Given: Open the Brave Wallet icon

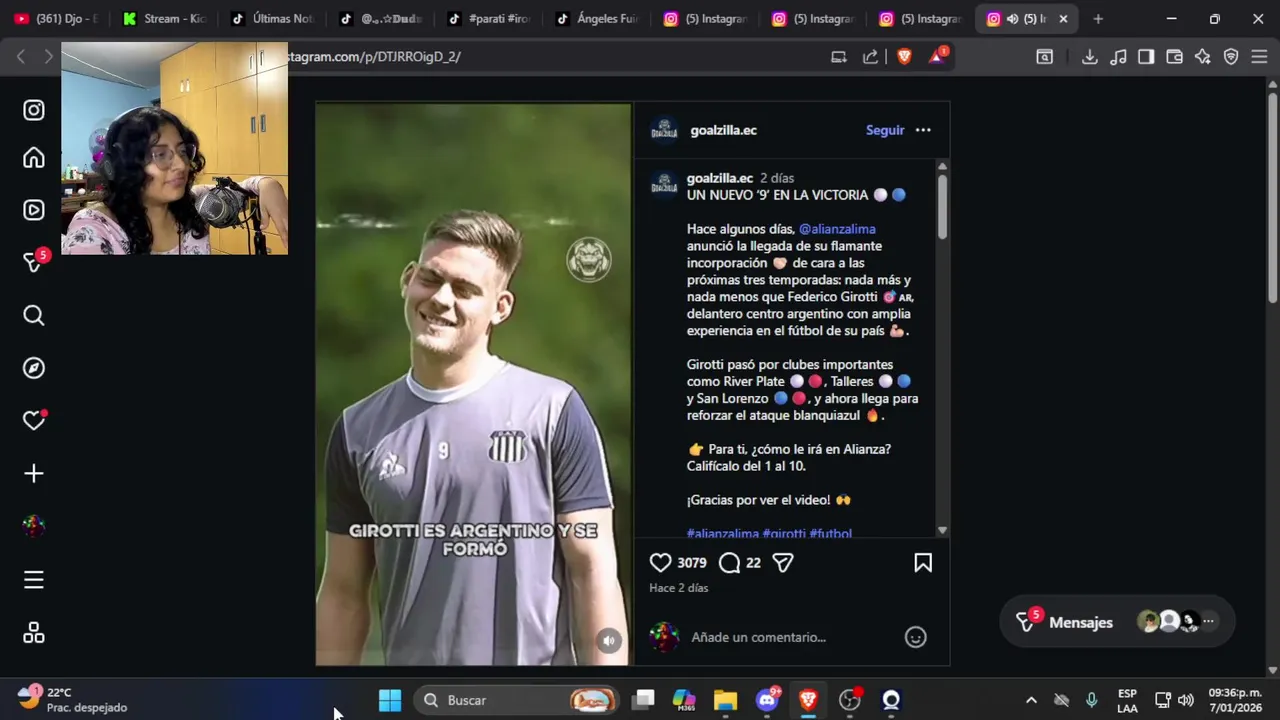Looking at the screenshot, I should tap(1175, 57).
